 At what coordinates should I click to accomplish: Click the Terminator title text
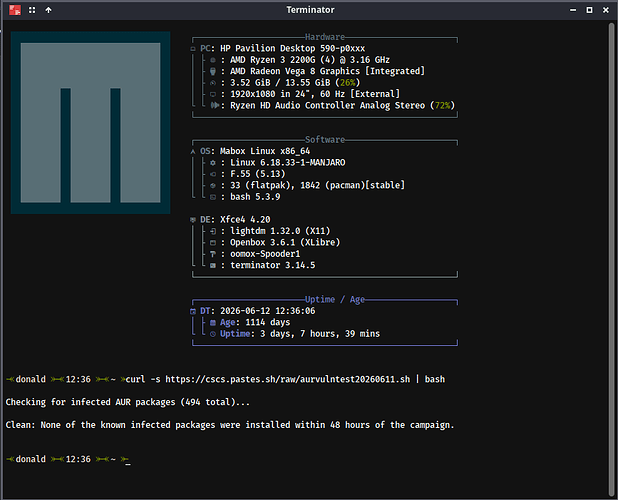click(x=310, y=10)
